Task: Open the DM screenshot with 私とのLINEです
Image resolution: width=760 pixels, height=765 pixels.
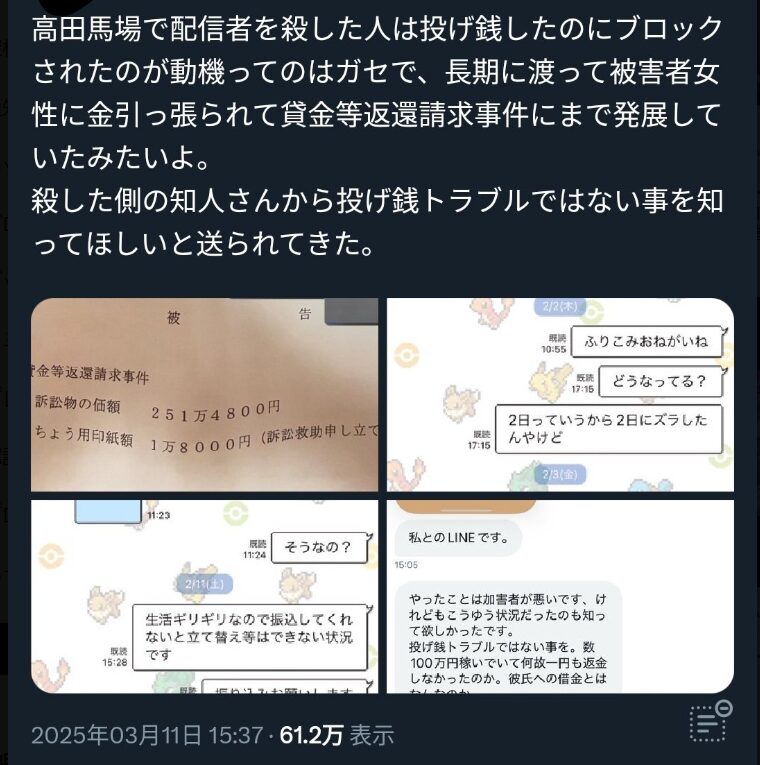Action: [x=560, y=596]
